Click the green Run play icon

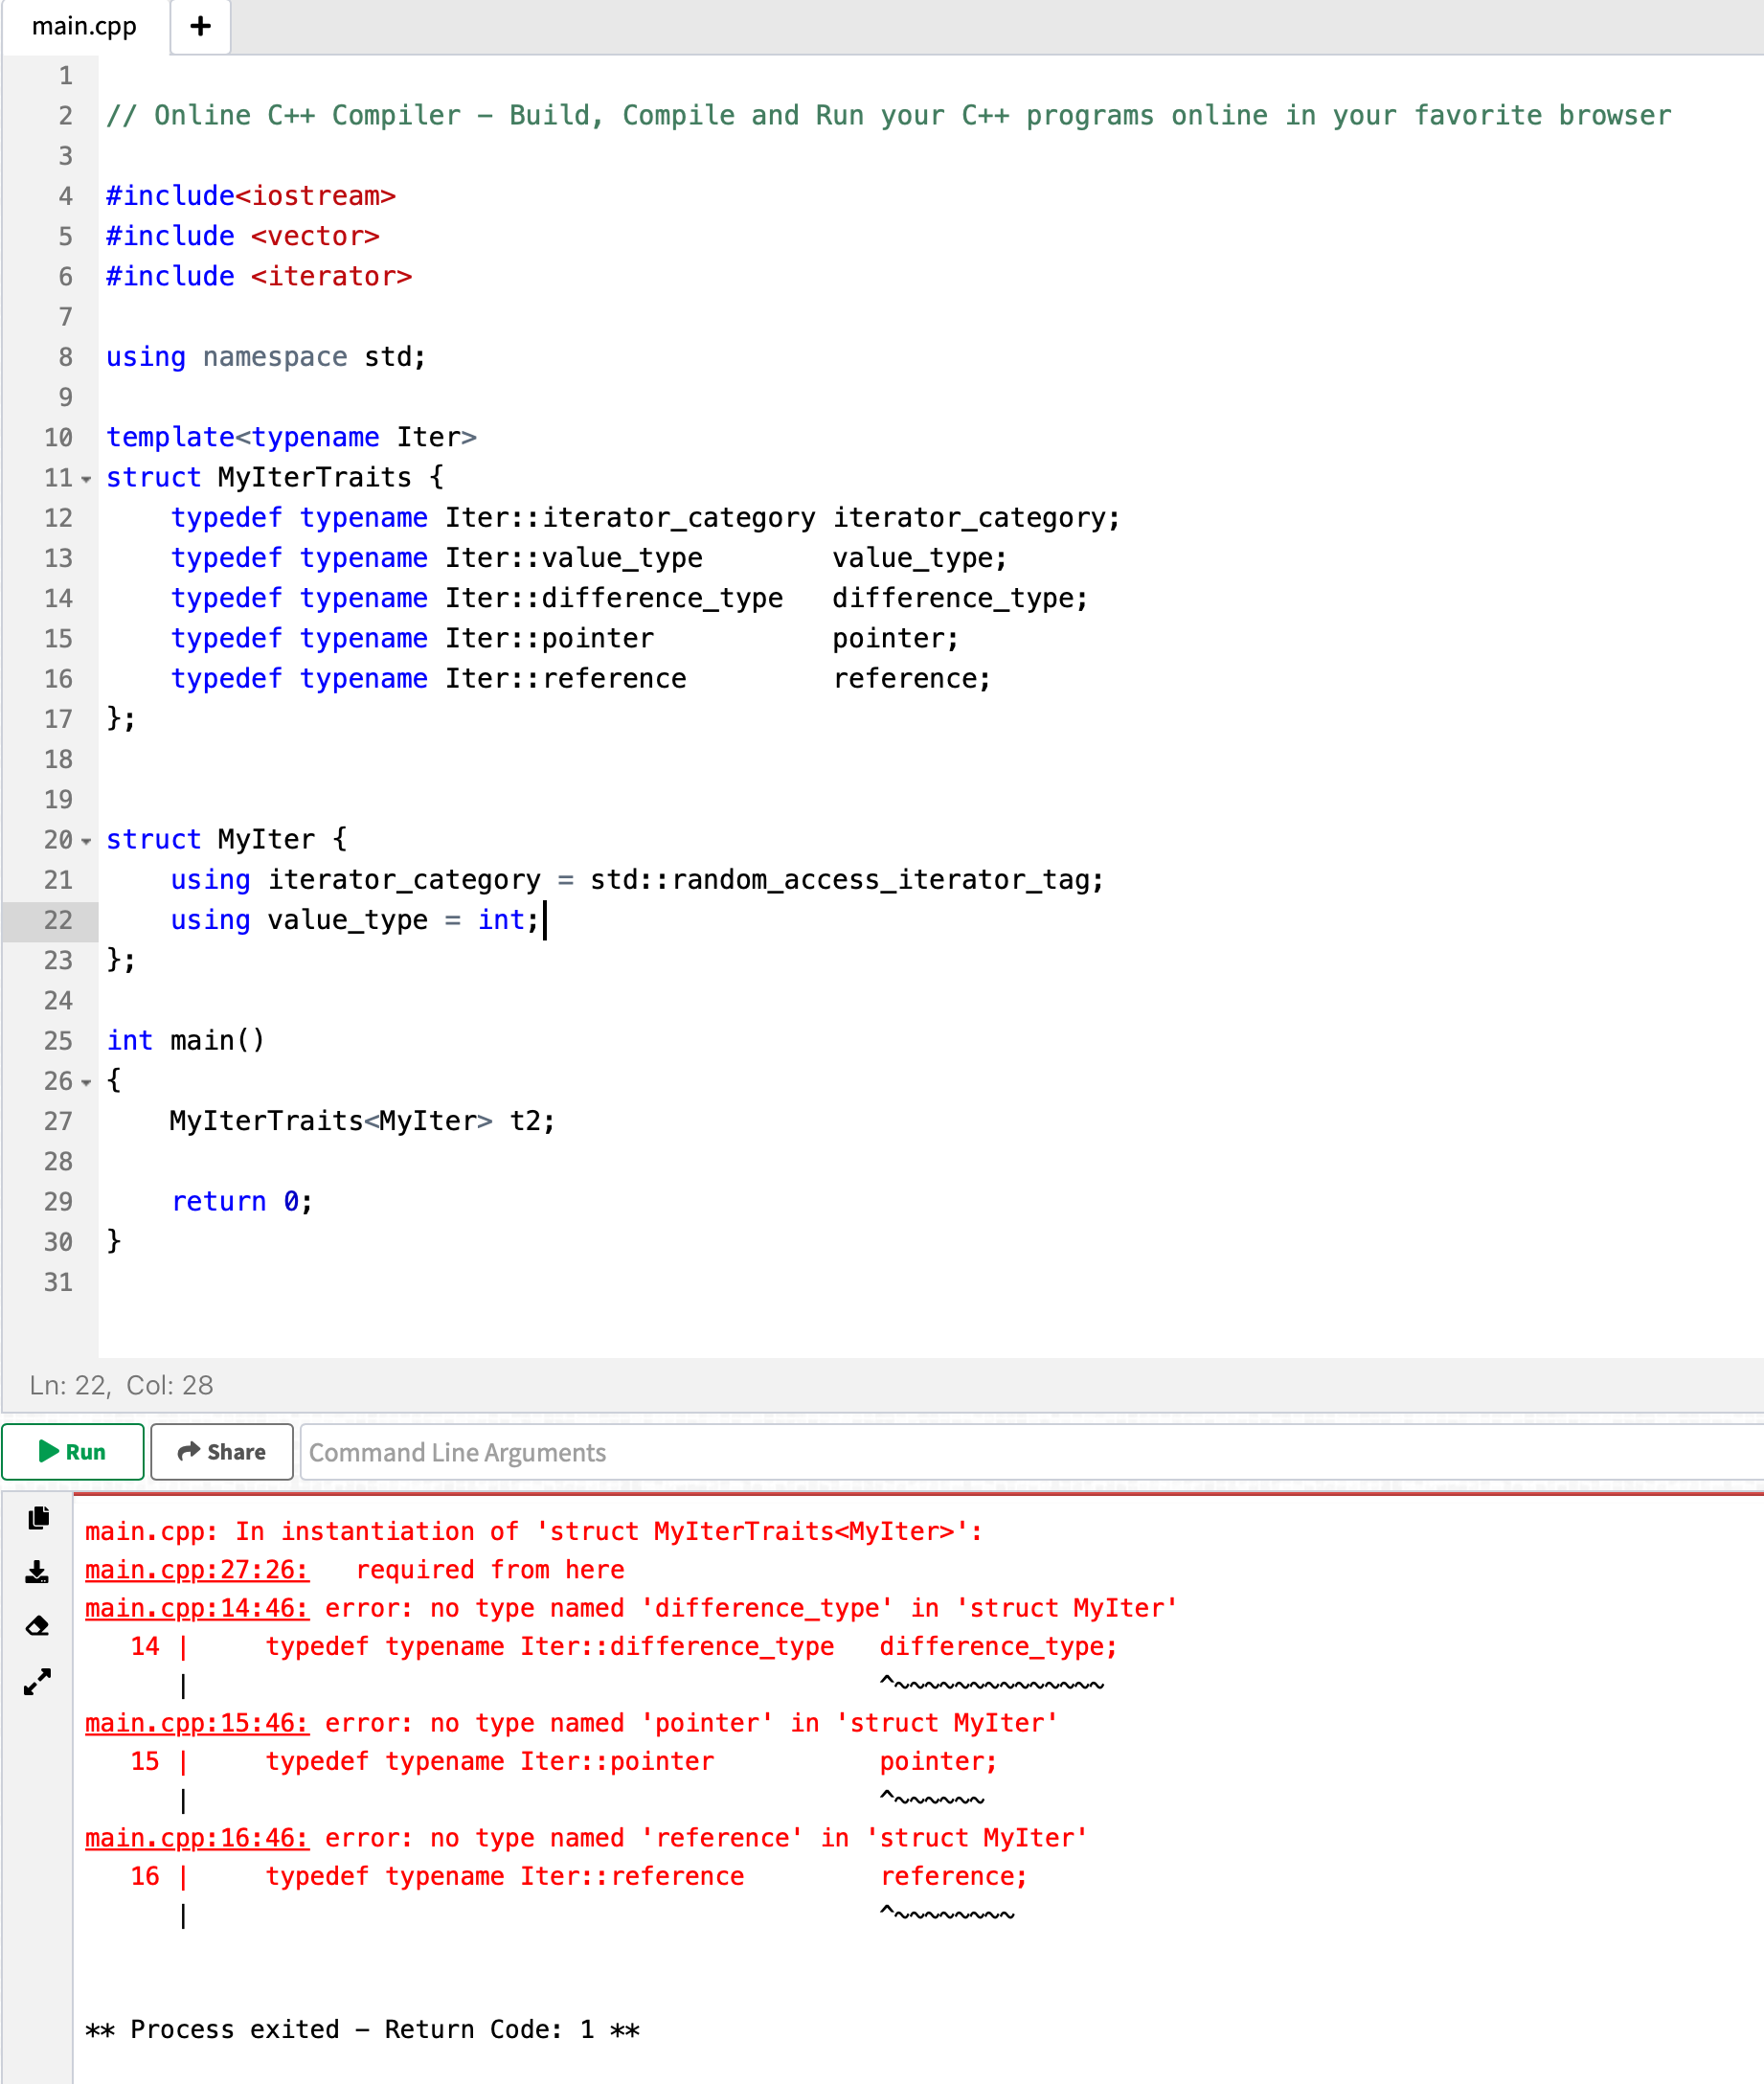click(47, 1452)
